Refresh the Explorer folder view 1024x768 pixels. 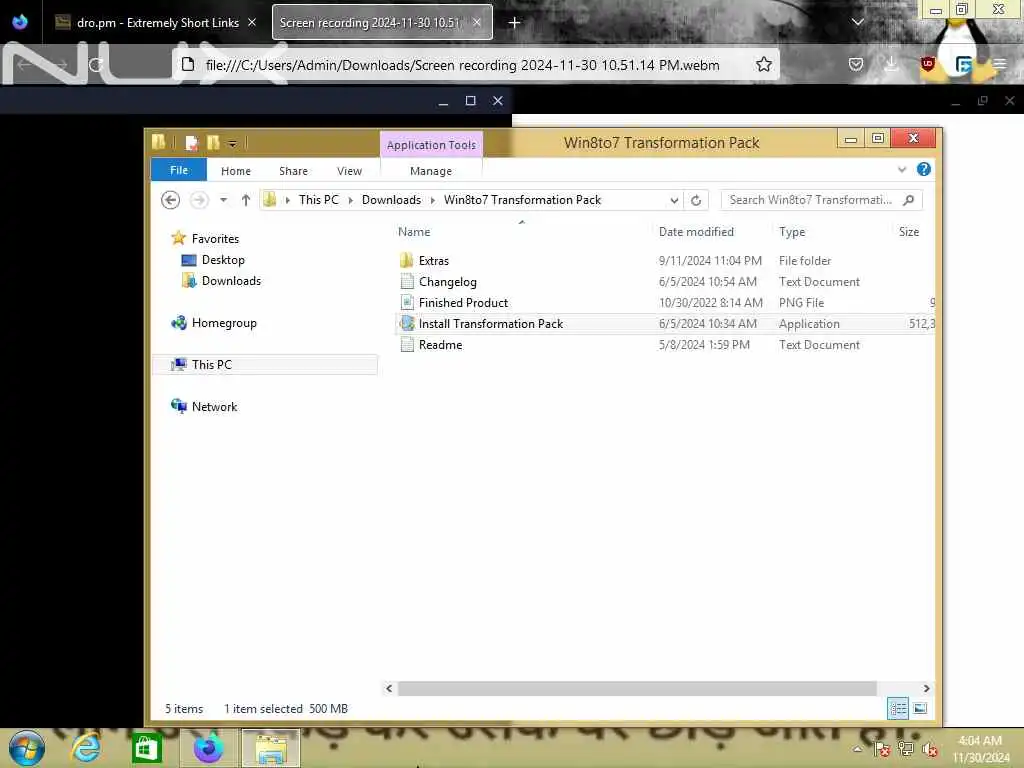(x=696, y=200)
